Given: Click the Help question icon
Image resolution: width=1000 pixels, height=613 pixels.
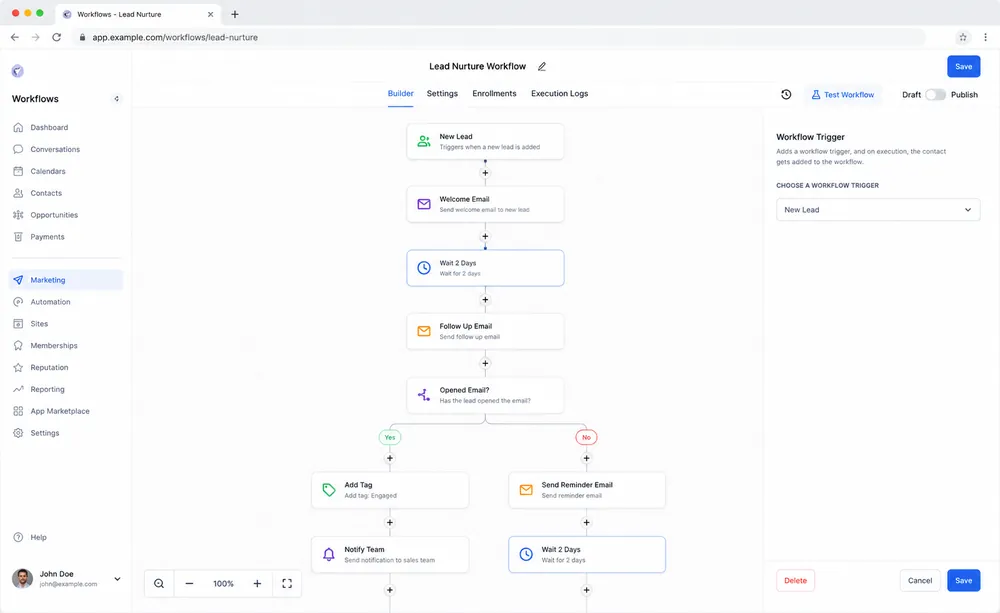Looking at the screenshot, I should [x=18, y=537].
